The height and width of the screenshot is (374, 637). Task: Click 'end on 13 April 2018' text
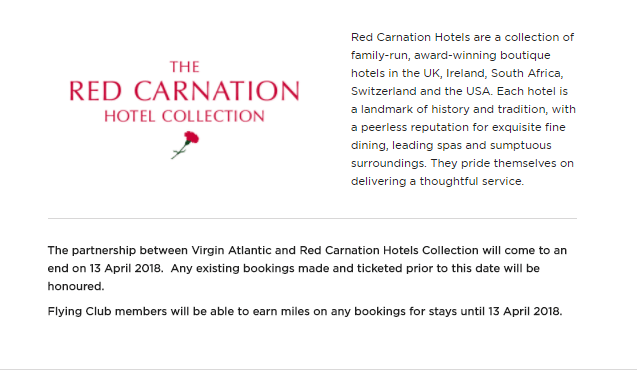pos(104,268)
